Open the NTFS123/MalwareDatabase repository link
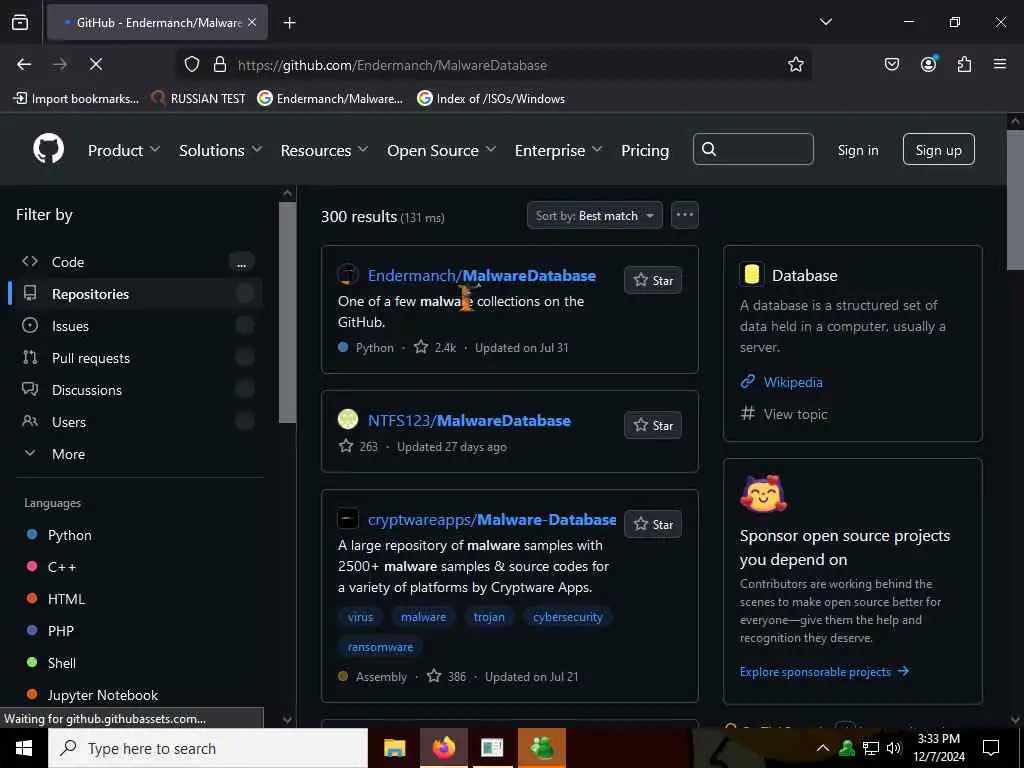Viewport: 1024px width, 768px height. (x=469, y=420)
